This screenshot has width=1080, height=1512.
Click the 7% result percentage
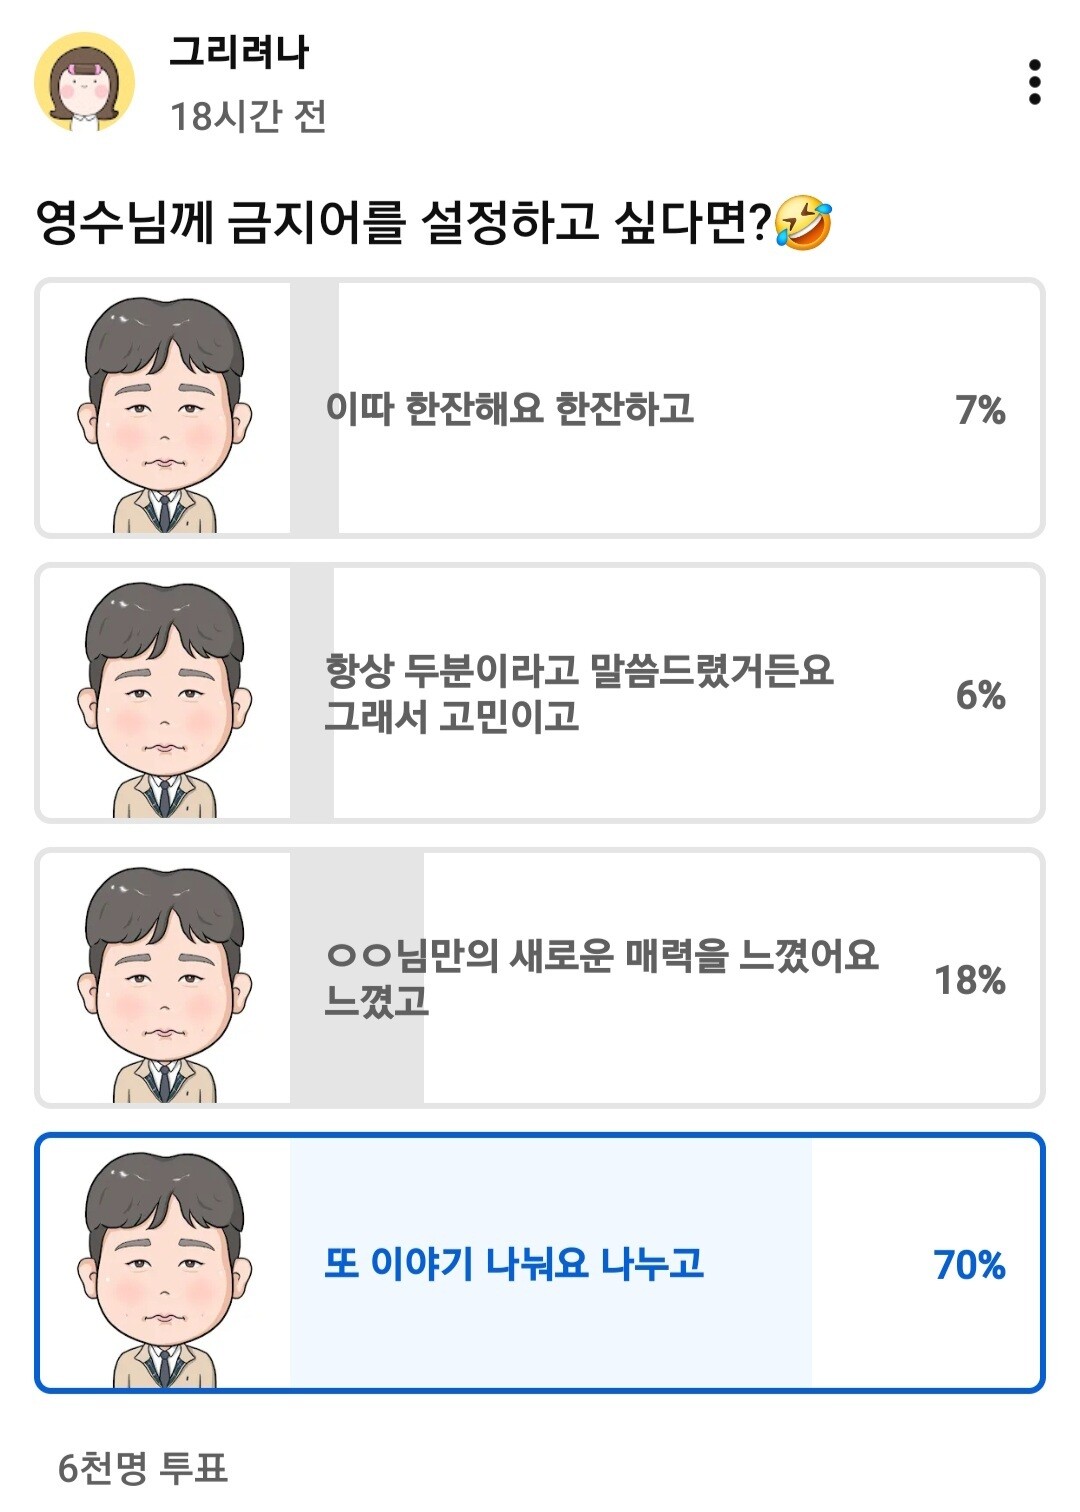click(980, 410)
